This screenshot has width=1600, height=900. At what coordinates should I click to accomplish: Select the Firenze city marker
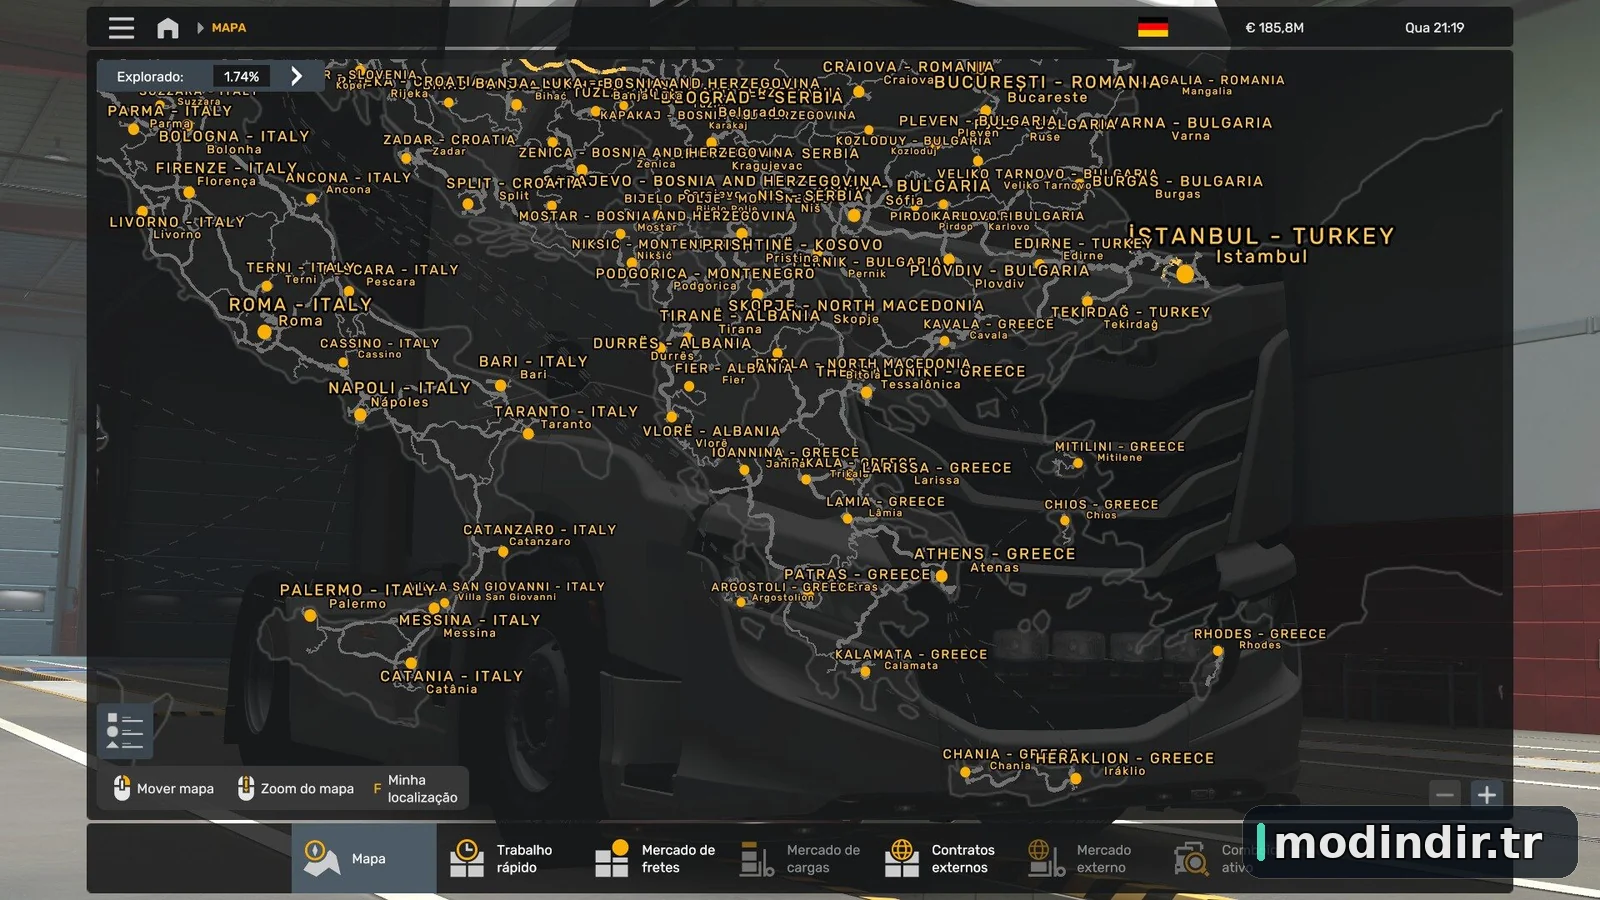click(188, 193)
